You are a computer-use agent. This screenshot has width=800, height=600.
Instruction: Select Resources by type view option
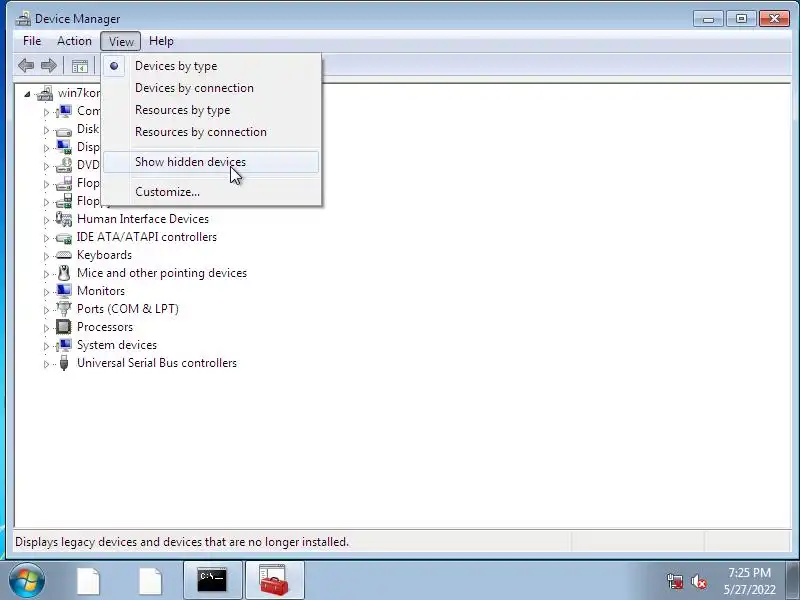point(211,110)
